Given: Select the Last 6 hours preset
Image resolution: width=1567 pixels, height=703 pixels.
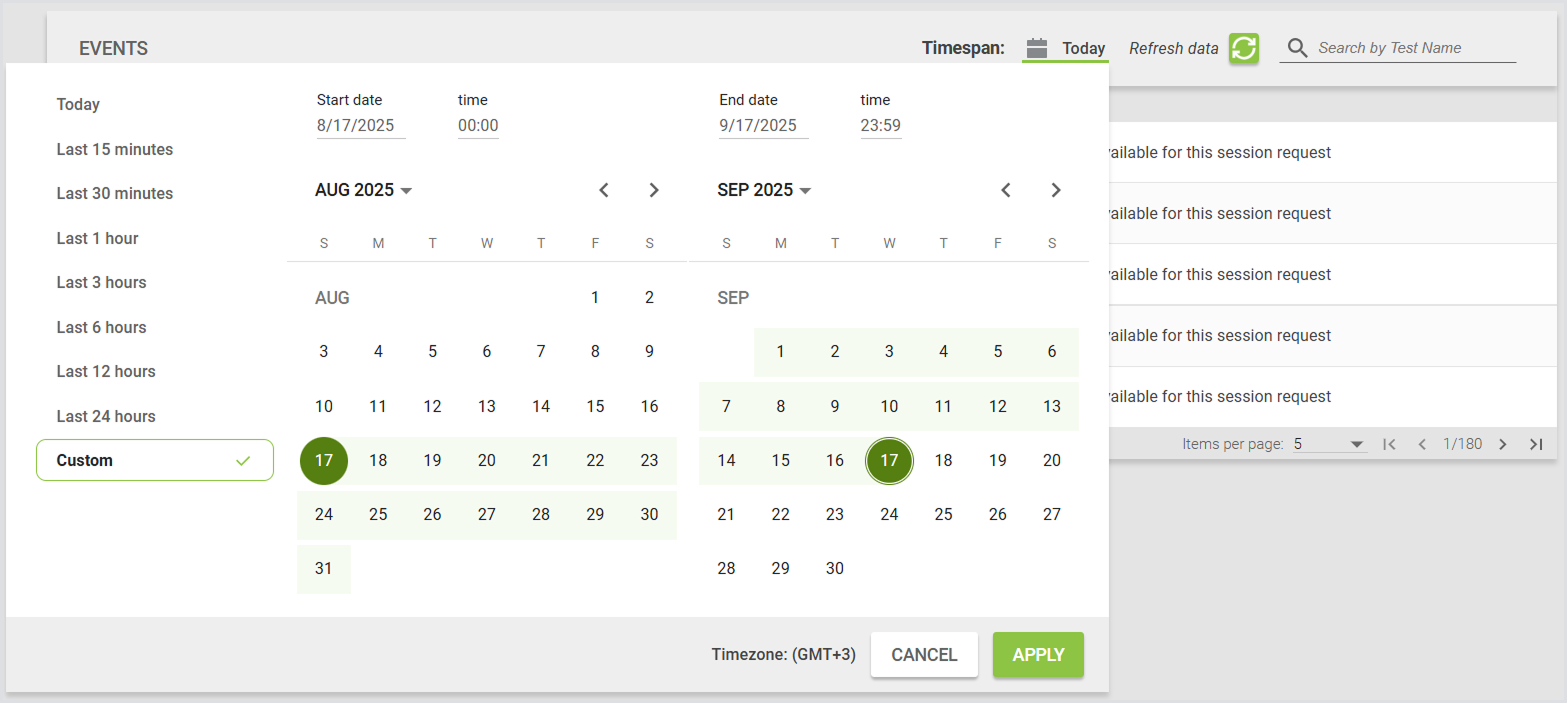Looking at the screenshot, I should [x=101, y=327].
